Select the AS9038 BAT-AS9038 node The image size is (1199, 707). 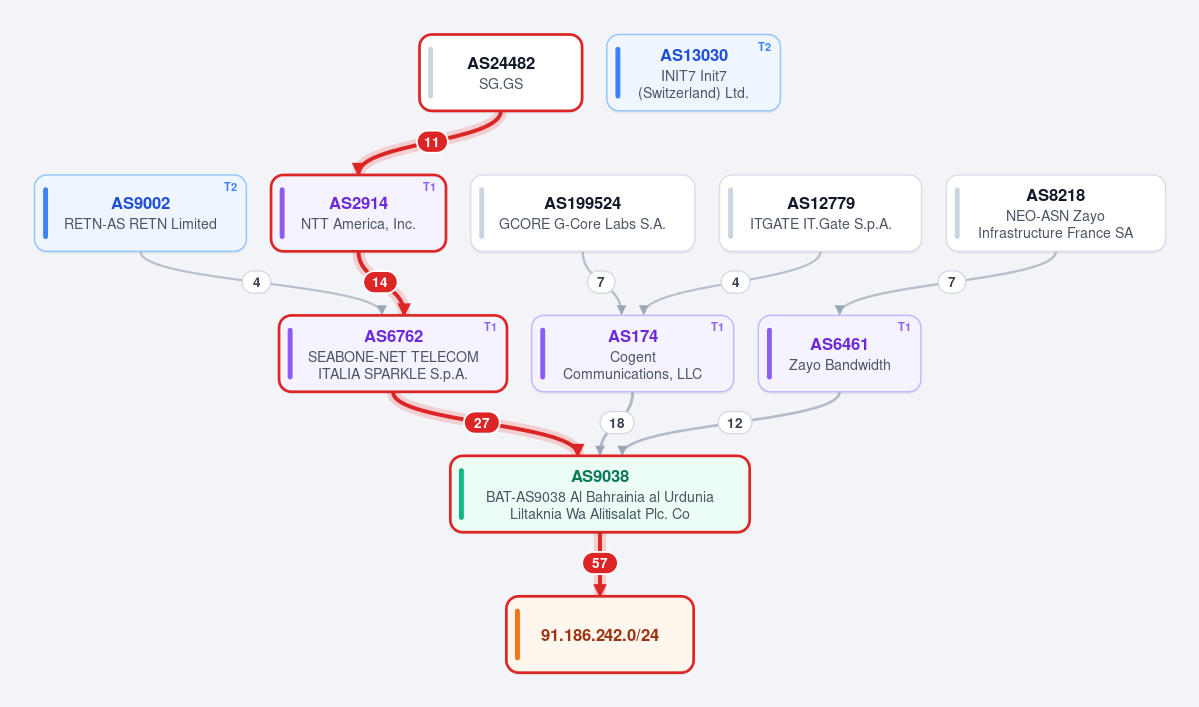(600, 495)
